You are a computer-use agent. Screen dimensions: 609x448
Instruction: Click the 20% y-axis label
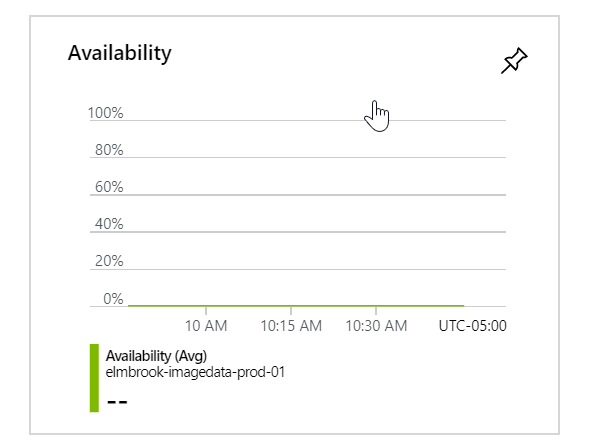(108, 261)
